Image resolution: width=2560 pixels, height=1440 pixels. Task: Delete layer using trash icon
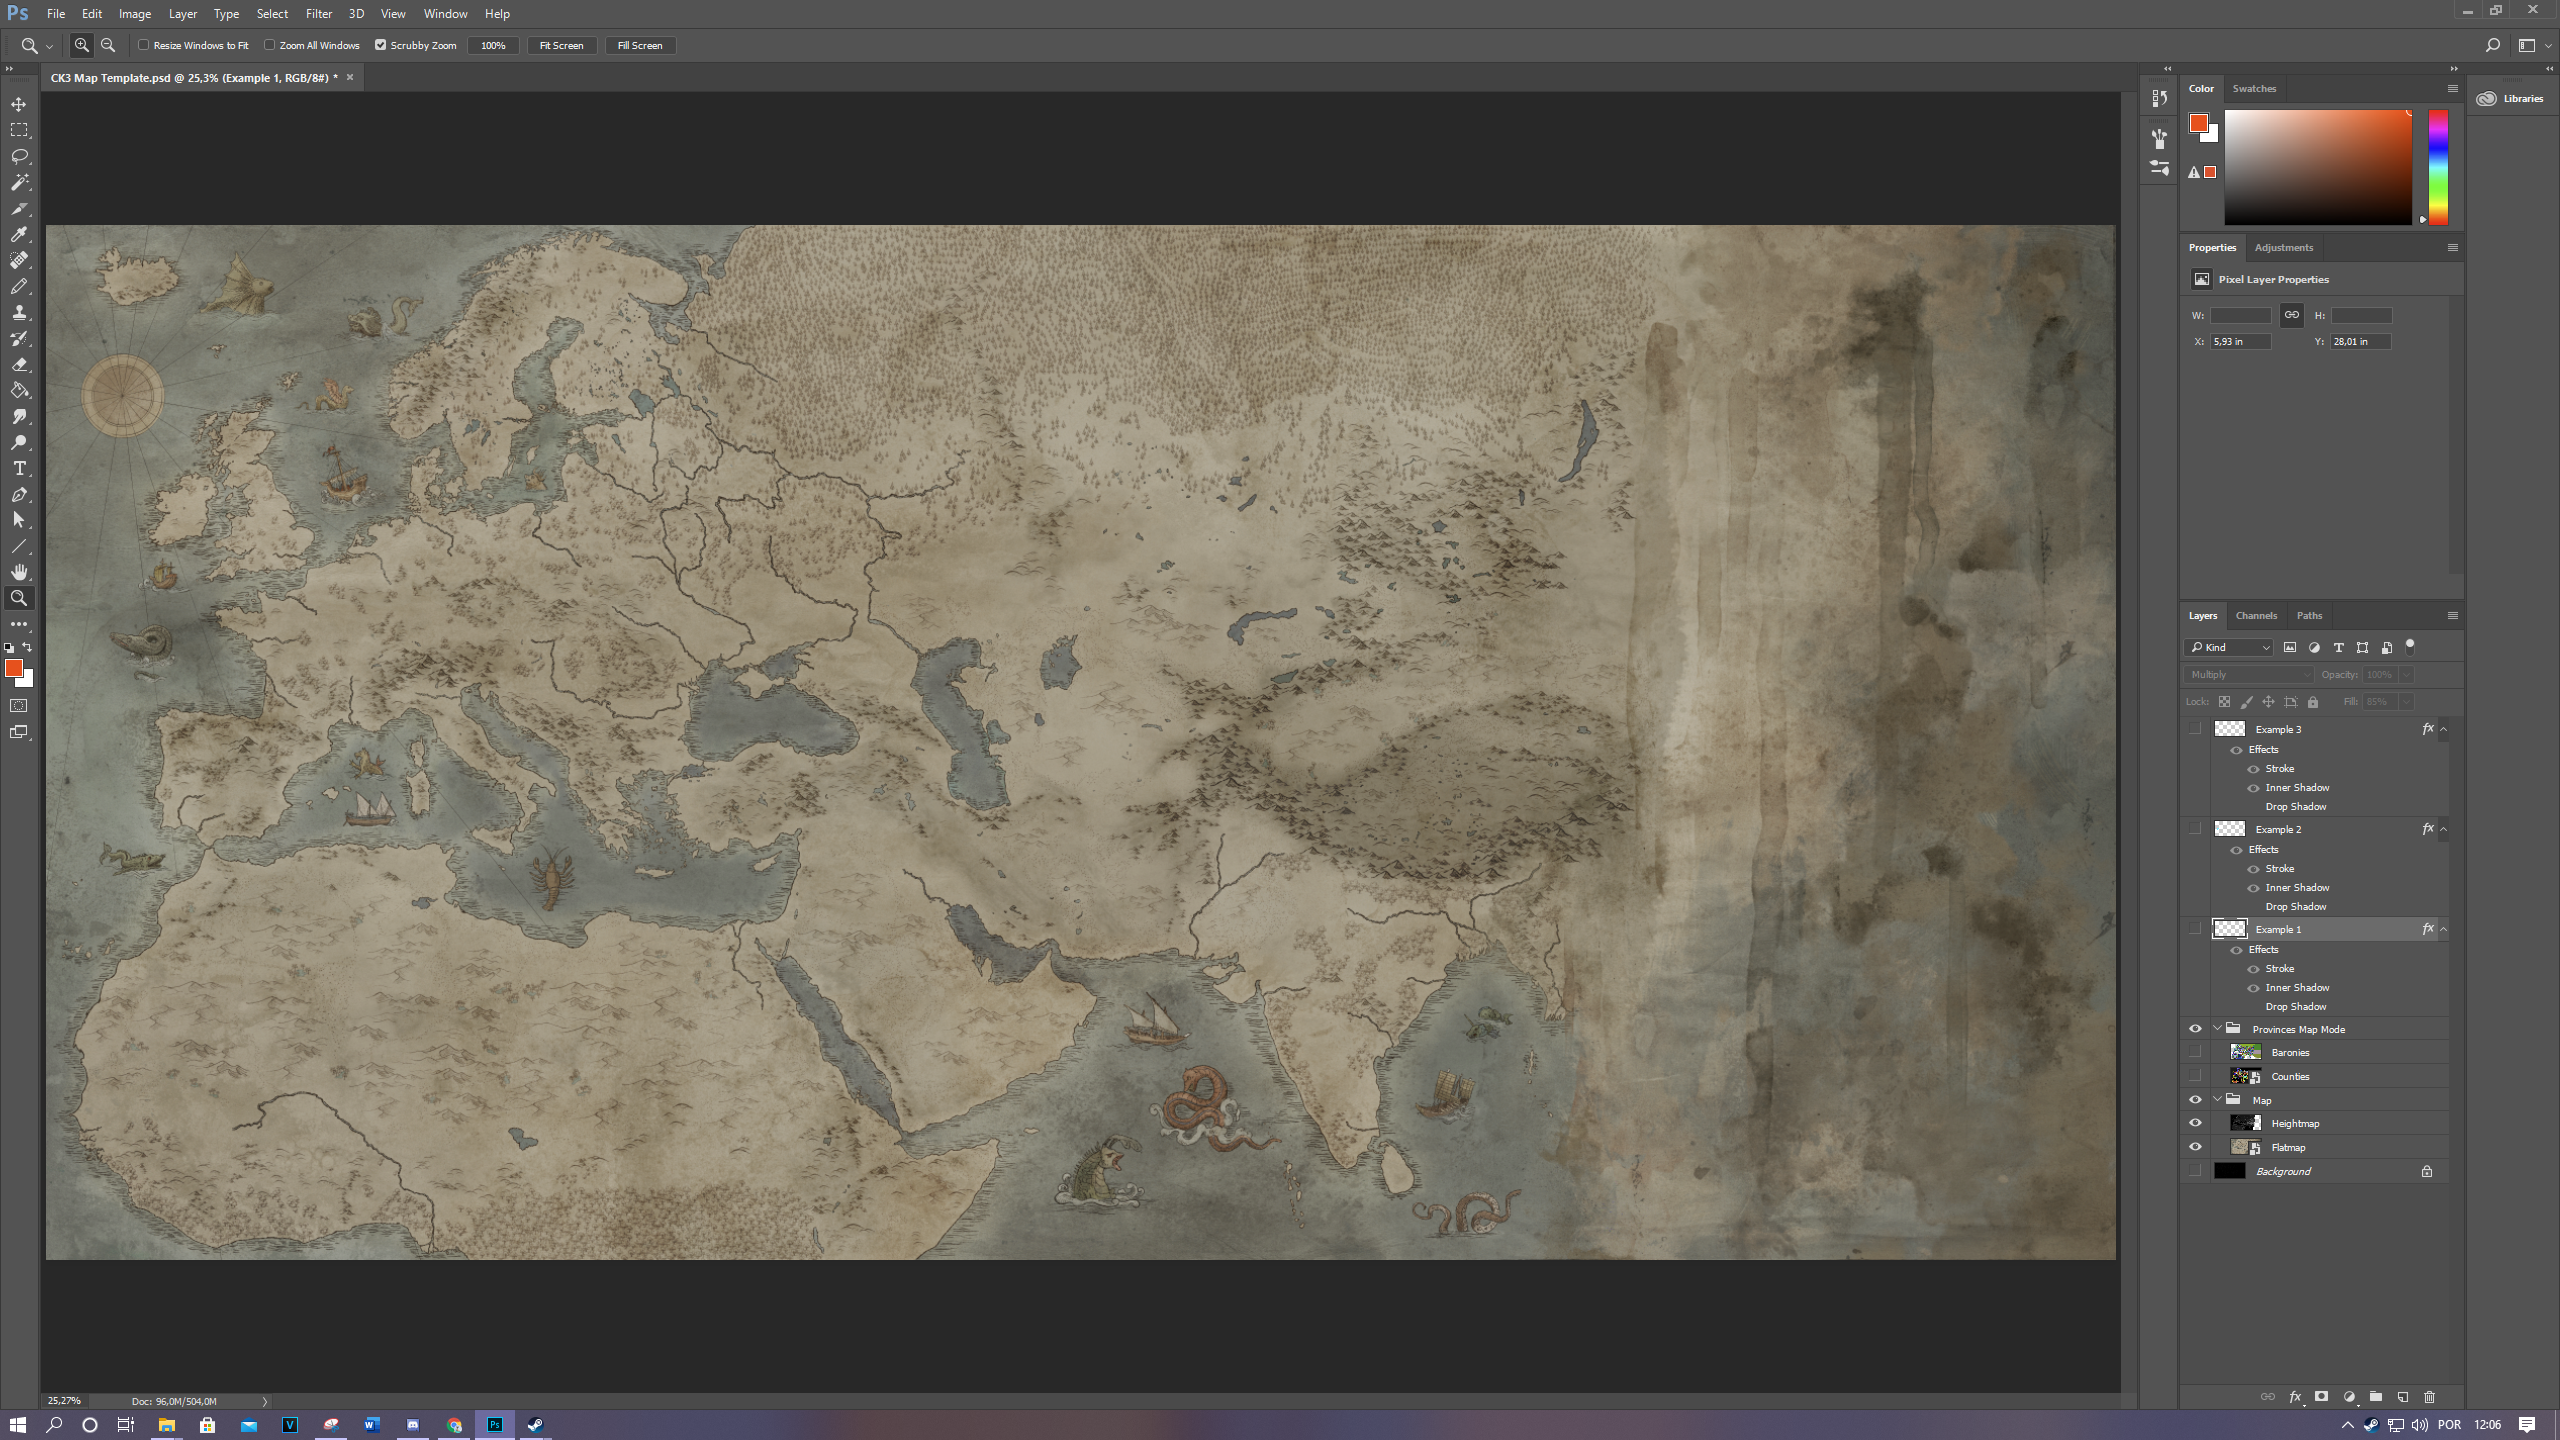(2429, 1397)
